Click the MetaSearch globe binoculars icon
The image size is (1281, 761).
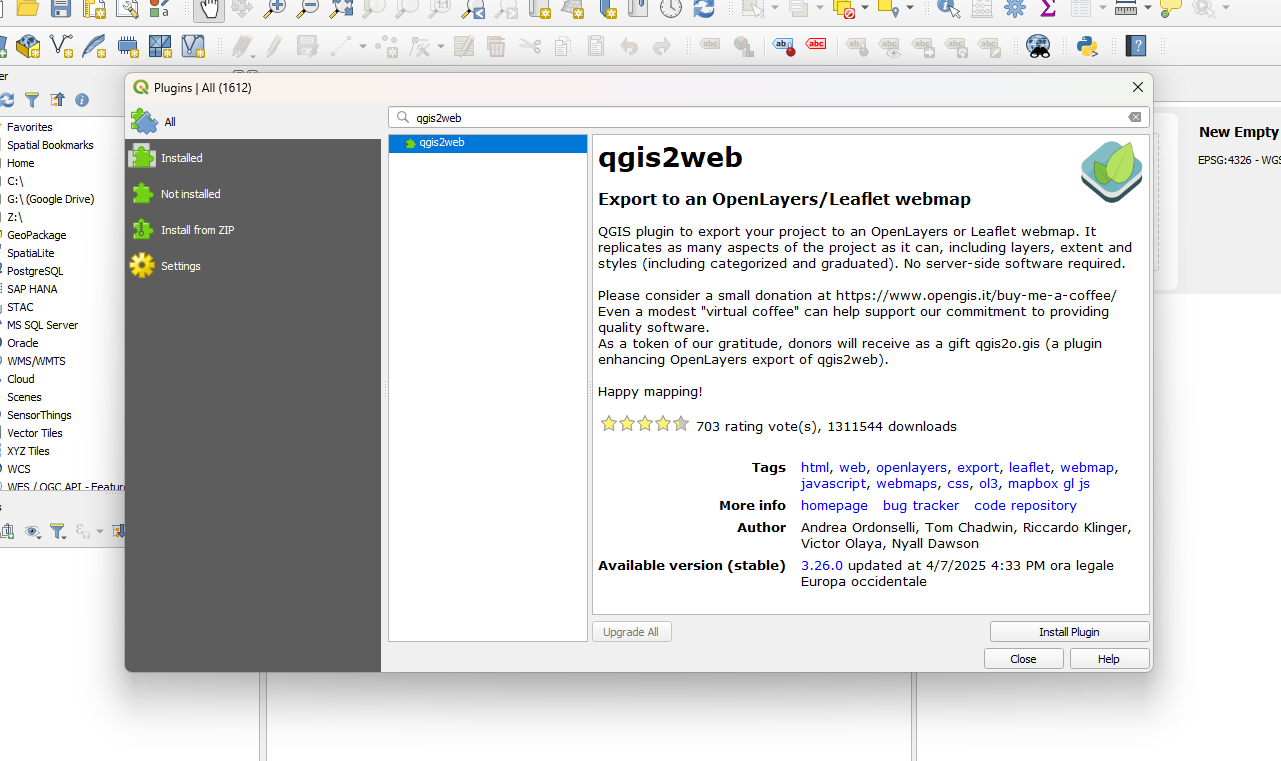pos(1039,45)
